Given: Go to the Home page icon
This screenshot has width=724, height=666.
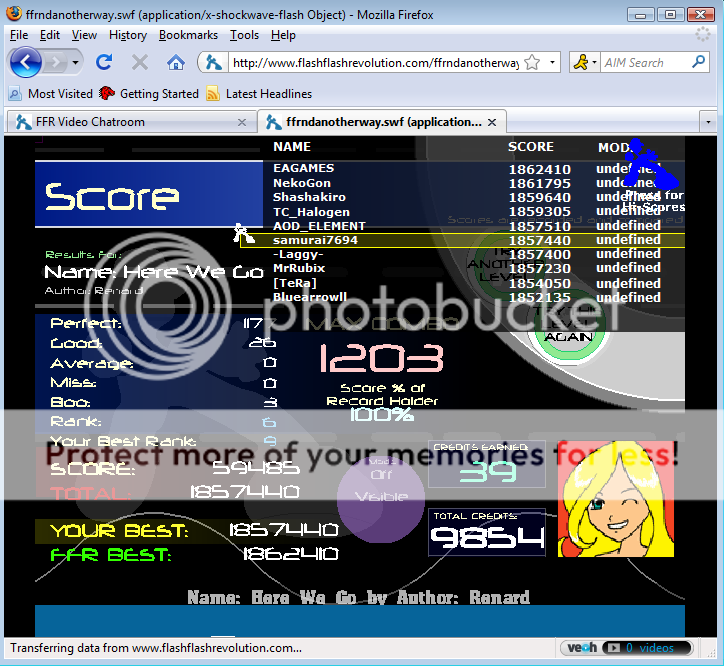Looking at the screenshot, I should pyautogui.click(x=176, y=62).
